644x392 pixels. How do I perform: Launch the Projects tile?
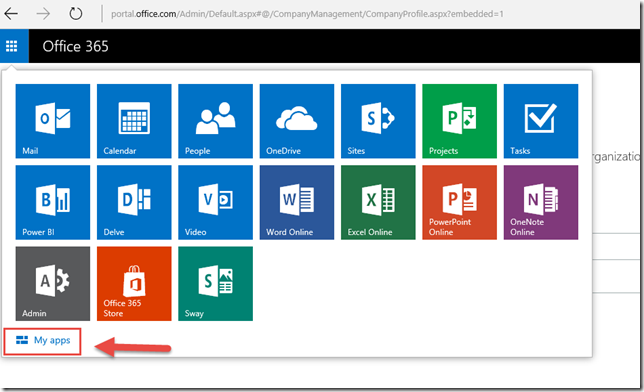459,121
